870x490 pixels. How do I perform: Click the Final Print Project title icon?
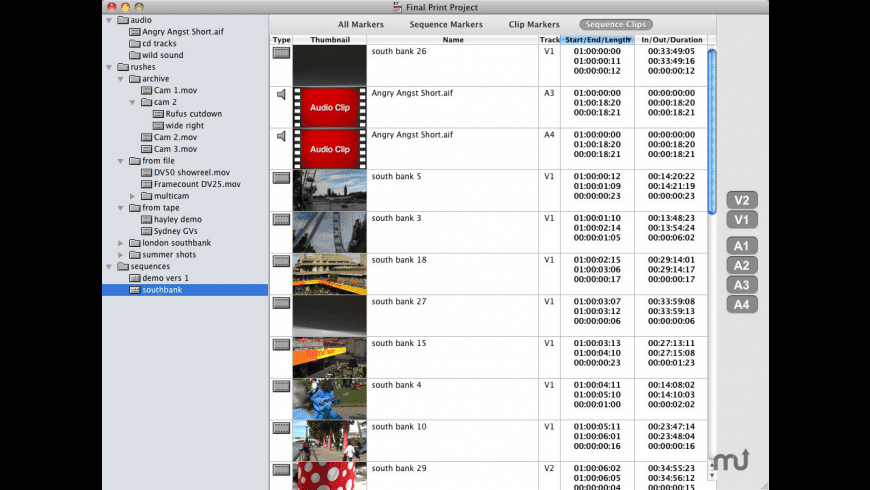[397, 7]
